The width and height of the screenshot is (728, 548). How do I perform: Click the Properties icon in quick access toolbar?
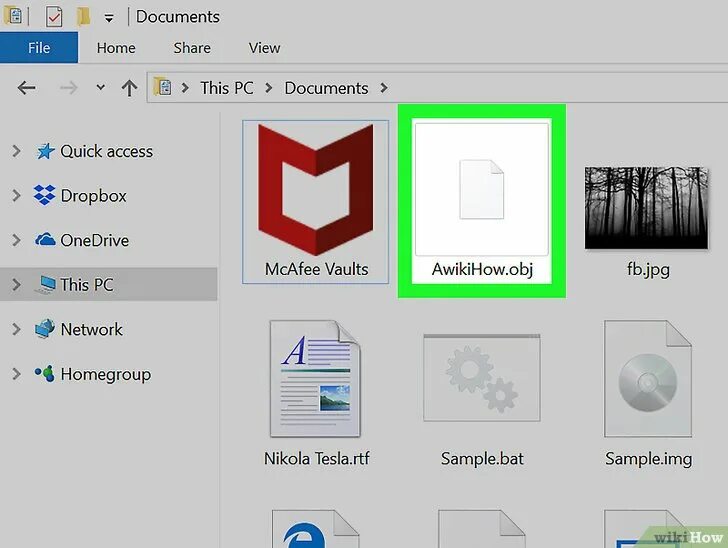pos(54,17)
